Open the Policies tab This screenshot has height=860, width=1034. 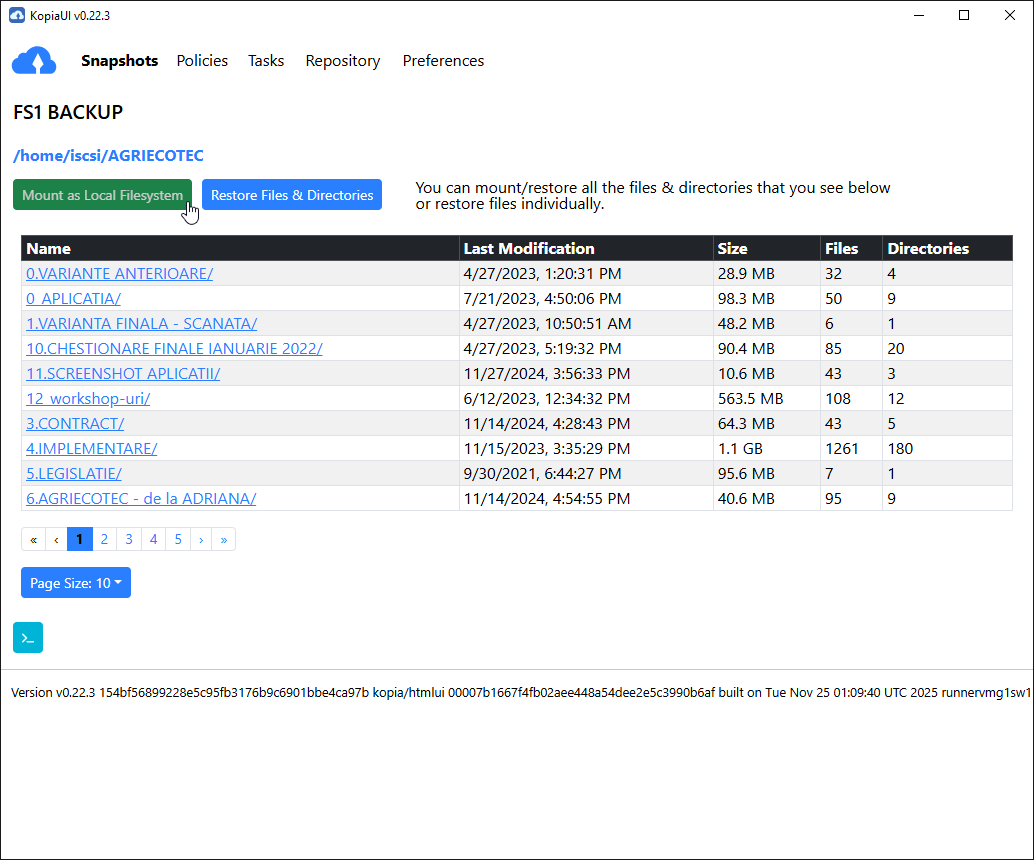tap(202, 61)
